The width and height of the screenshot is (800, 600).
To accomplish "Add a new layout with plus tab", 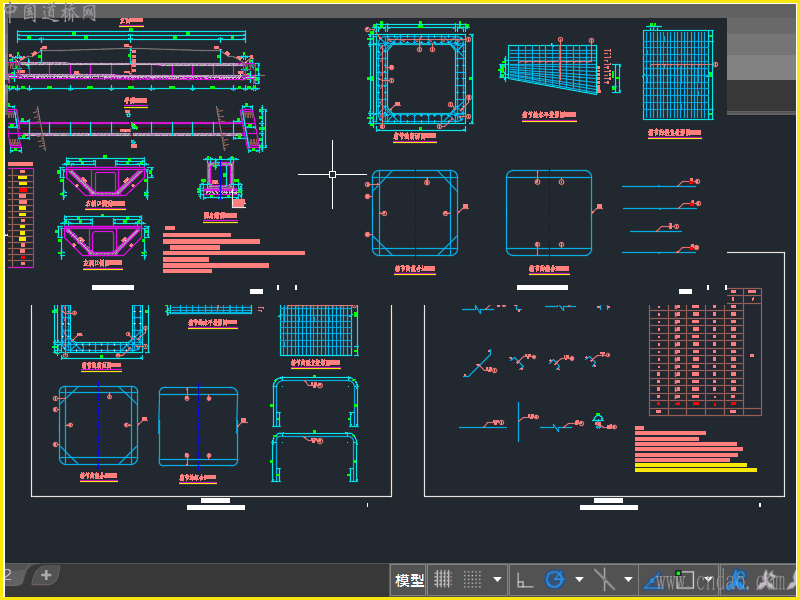I will pyautogui.click(x=46, y=575).
